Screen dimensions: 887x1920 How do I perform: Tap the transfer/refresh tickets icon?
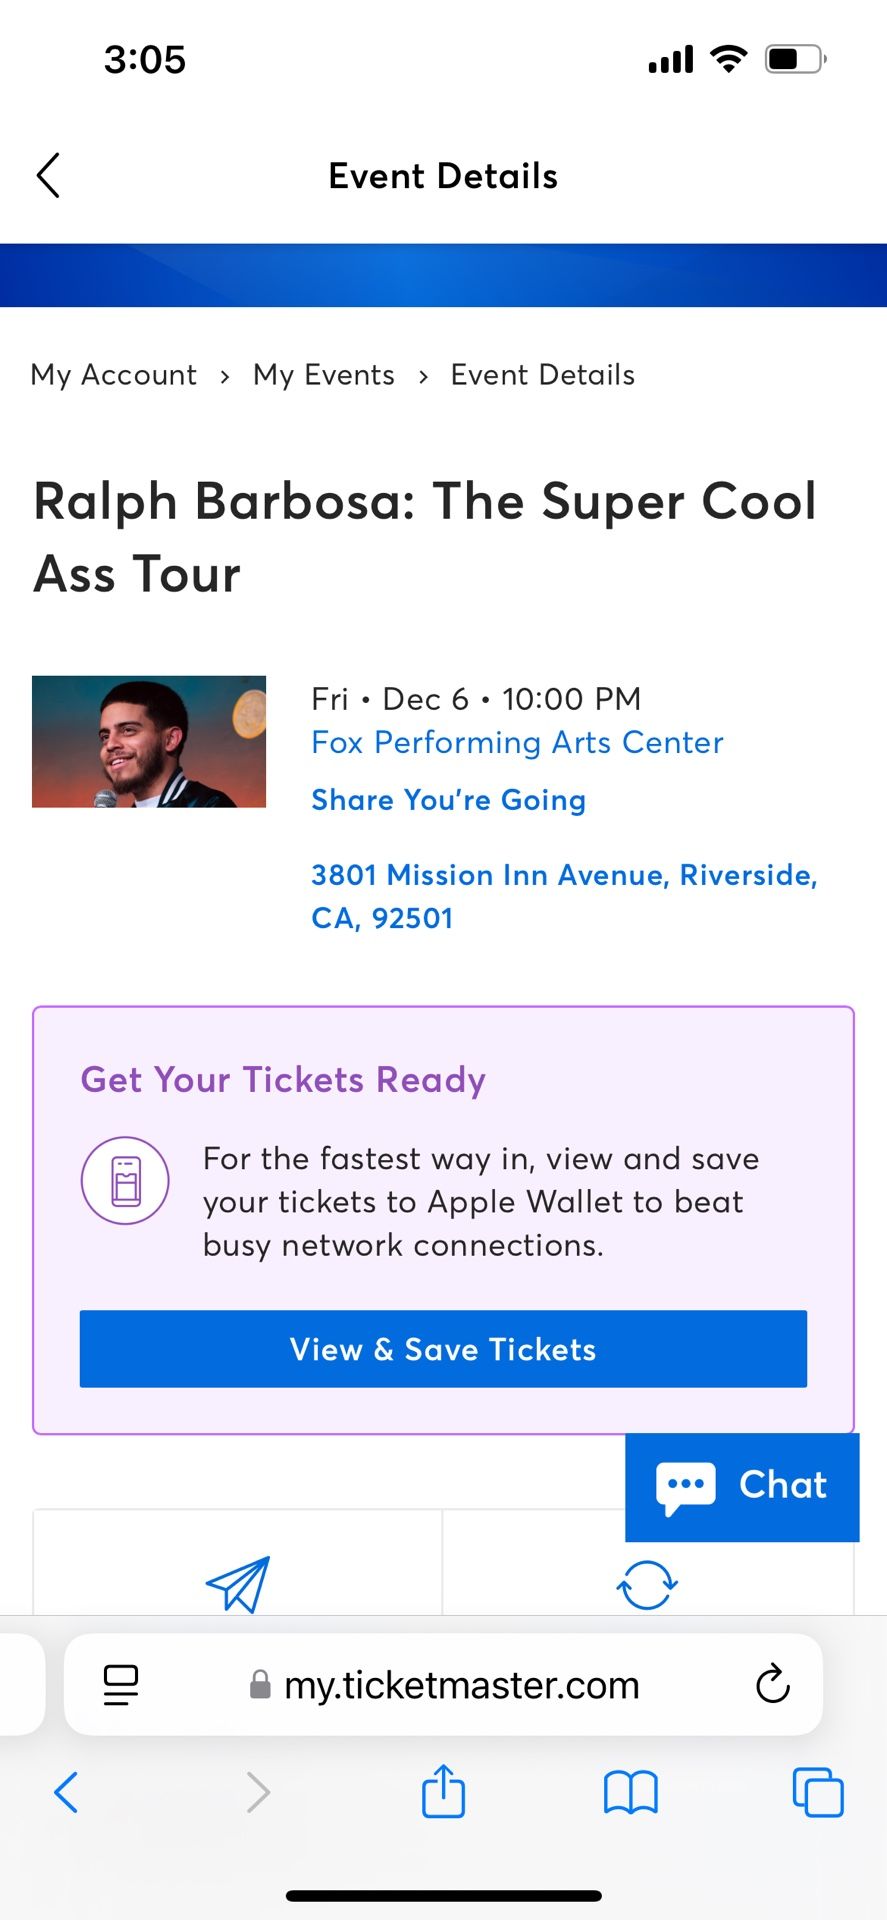(647, 1585)
